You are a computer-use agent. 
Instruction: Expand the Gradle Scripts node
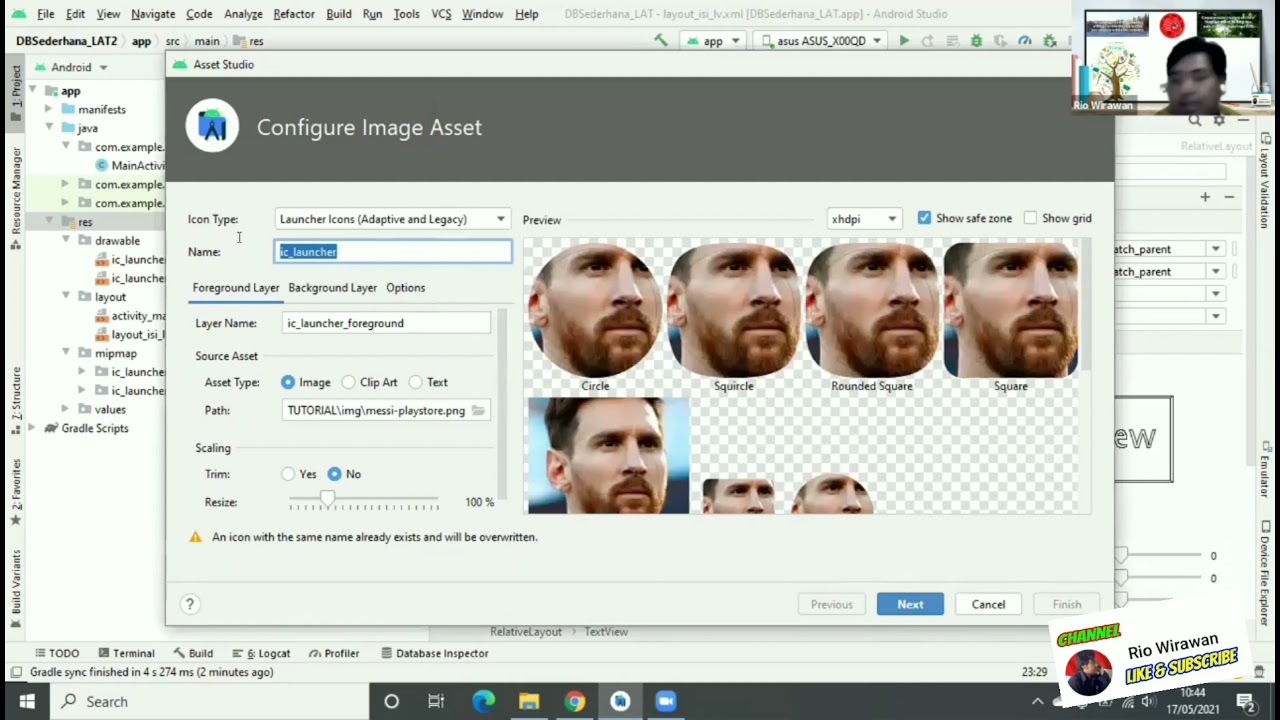tap(32, 428)
